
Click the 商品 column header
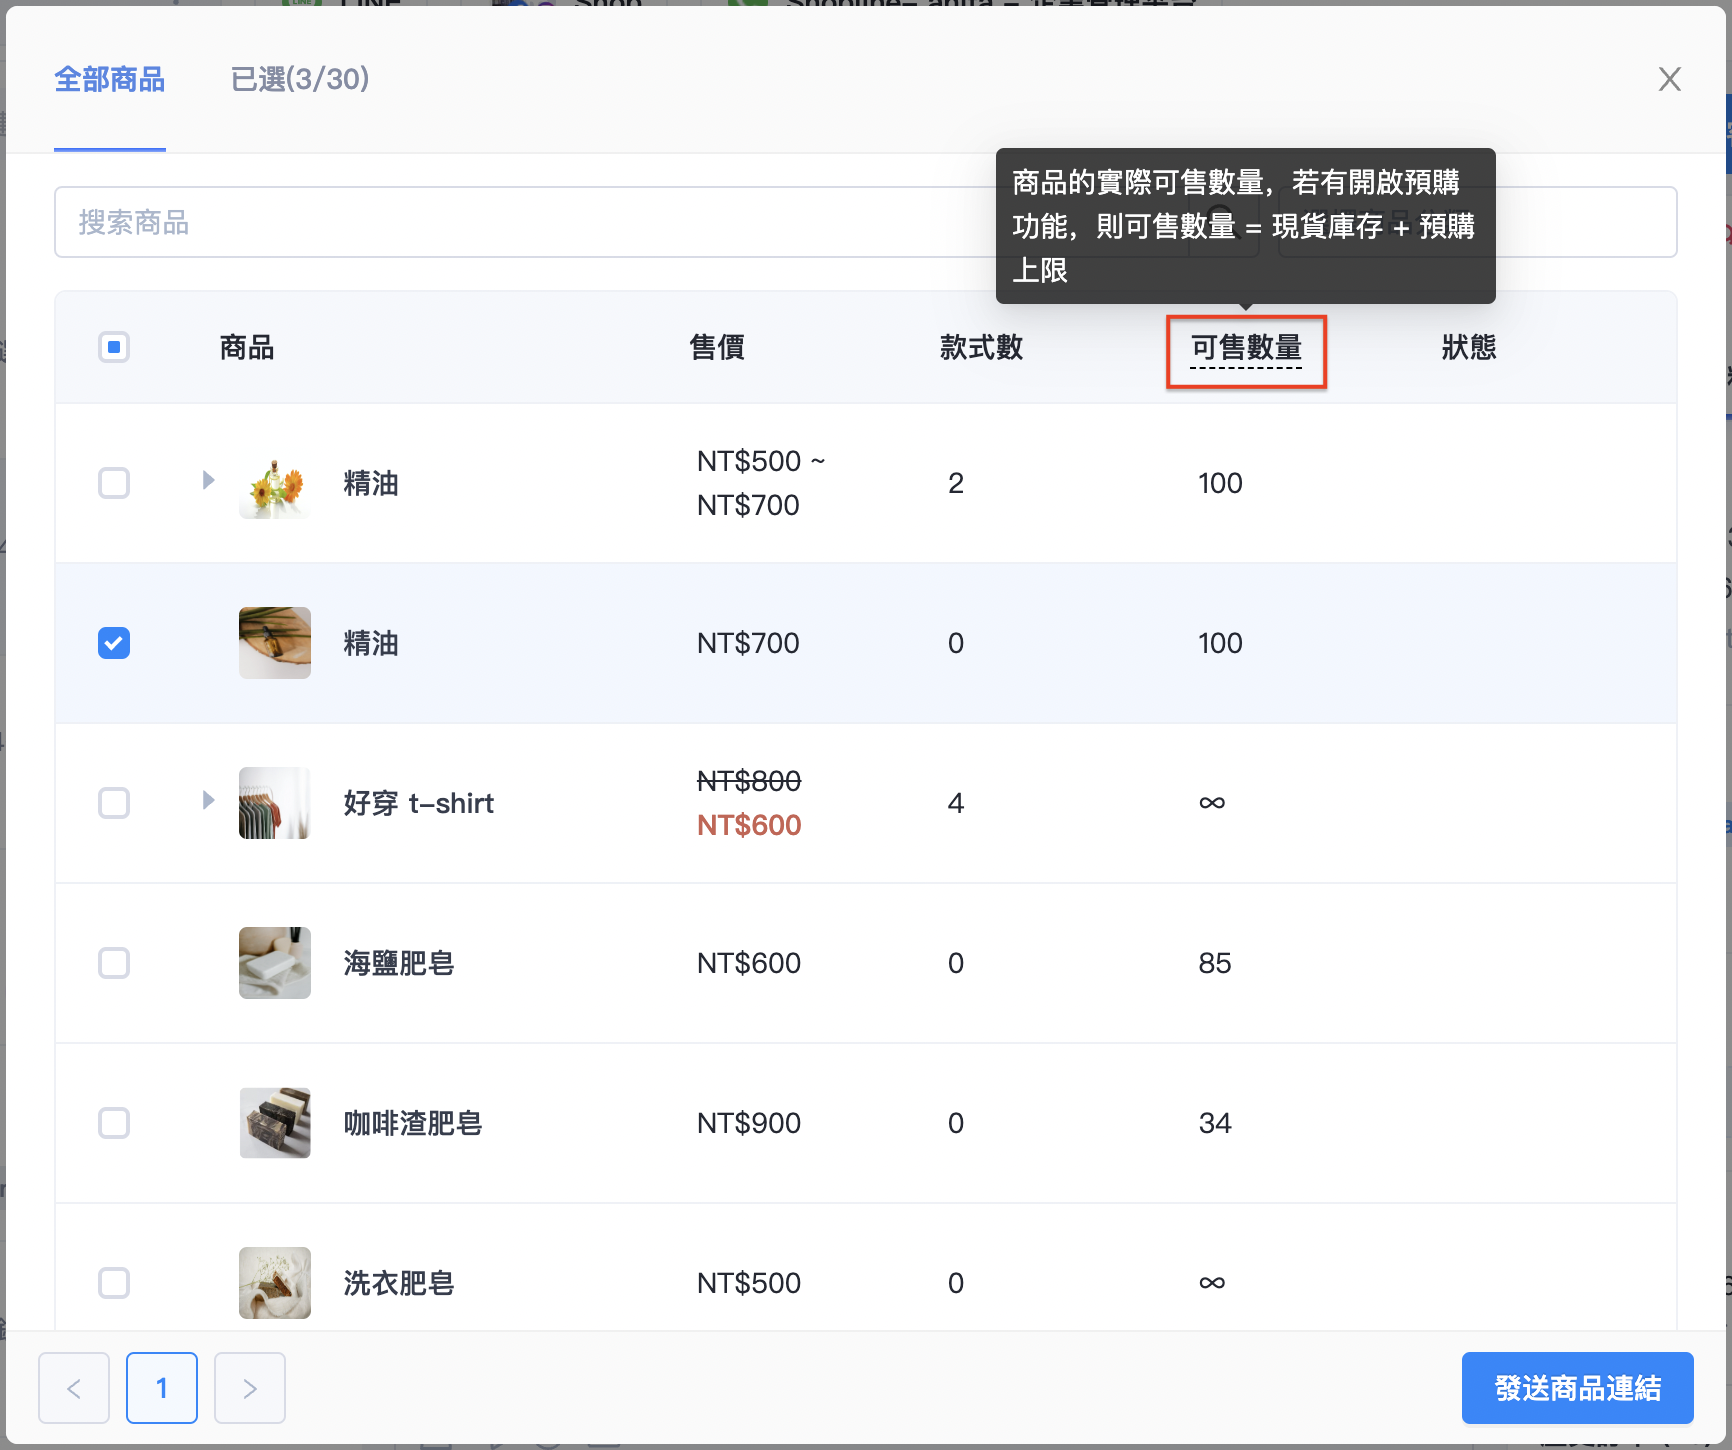point(247,347)
